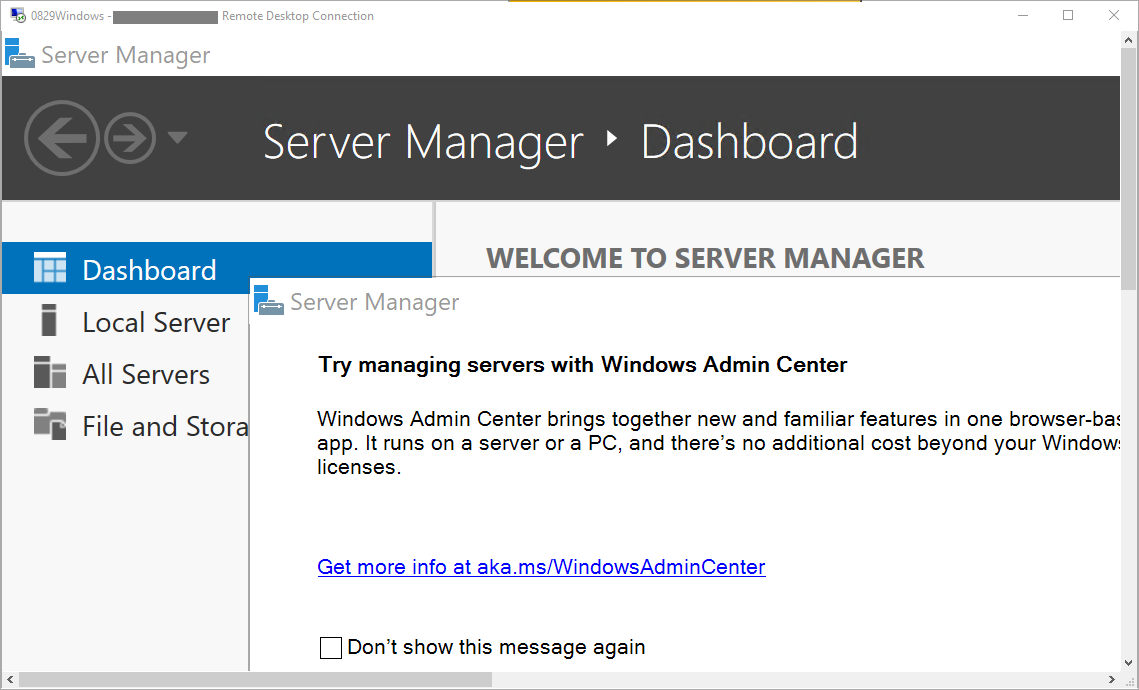Viewport: 1139px width, 690px height.
Task: Close the Remote Desktop Connection window
Action: (x=1114, y=15)
